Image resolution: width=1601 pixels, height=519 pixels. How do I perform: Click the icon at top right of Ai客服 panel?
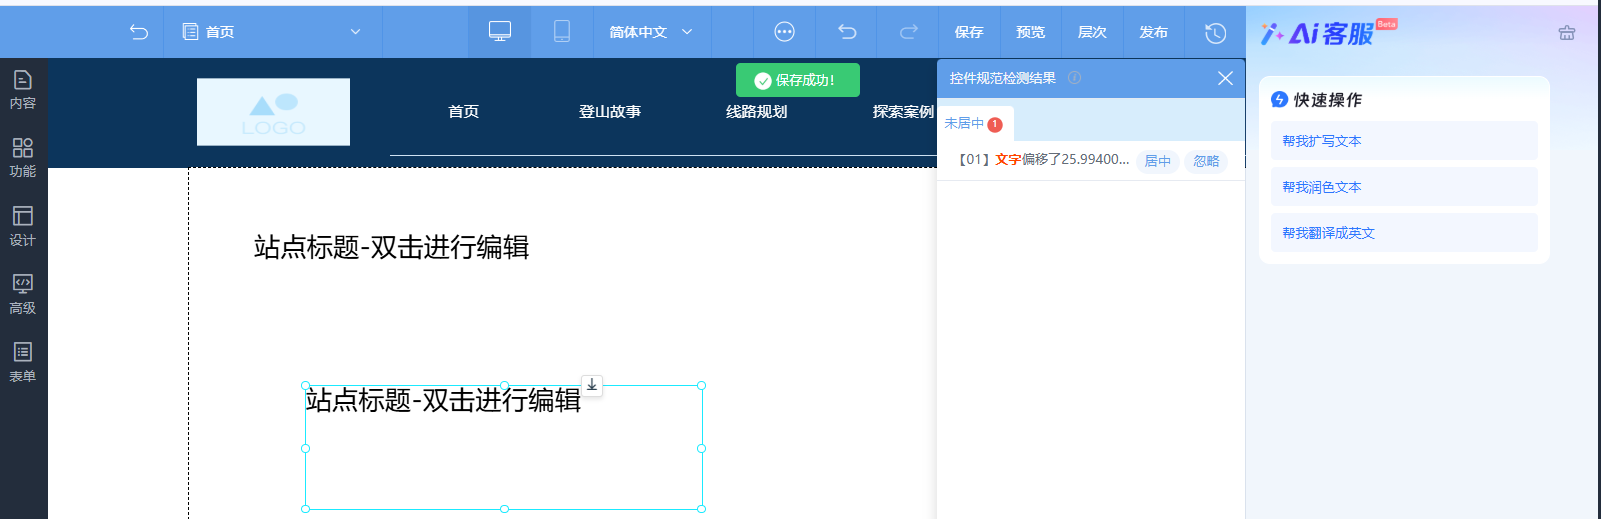(x=1567, y=33)
